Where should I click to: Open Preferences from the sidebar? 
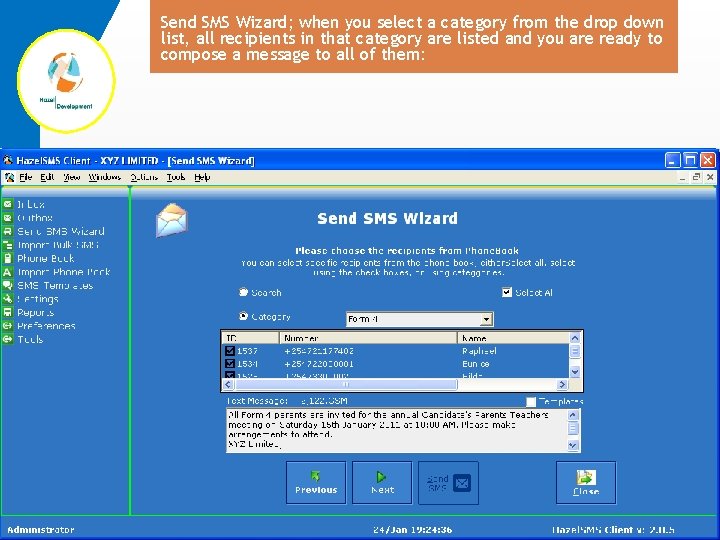point(46,326)
